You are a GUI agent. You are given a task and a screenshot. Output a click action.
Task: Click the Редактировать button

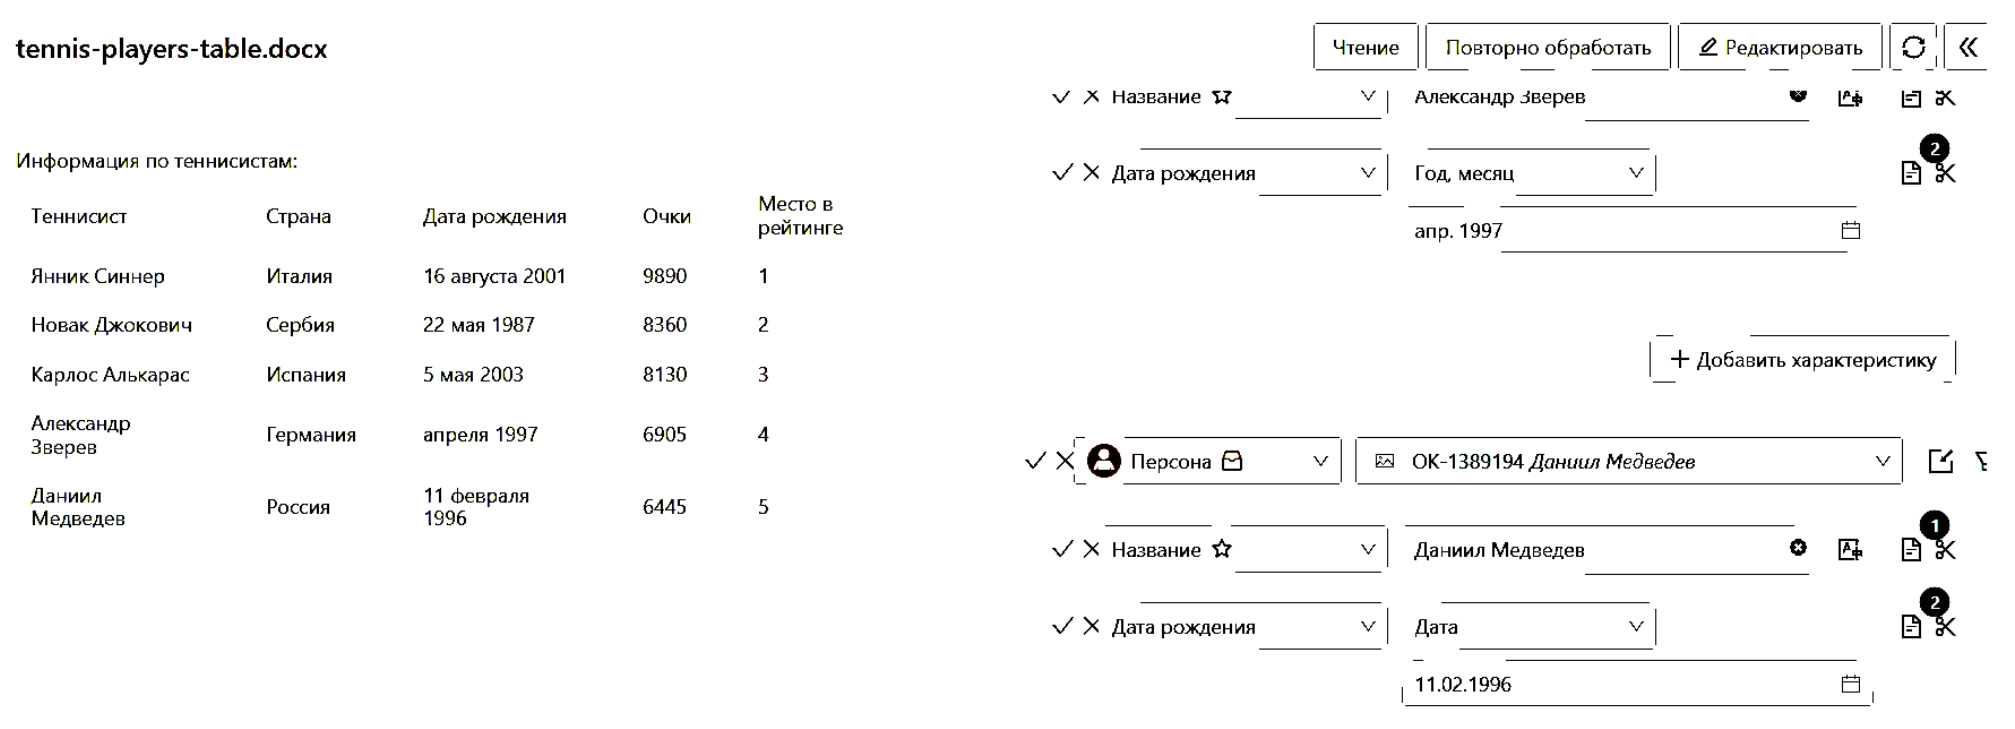(x=1780, y=47)
